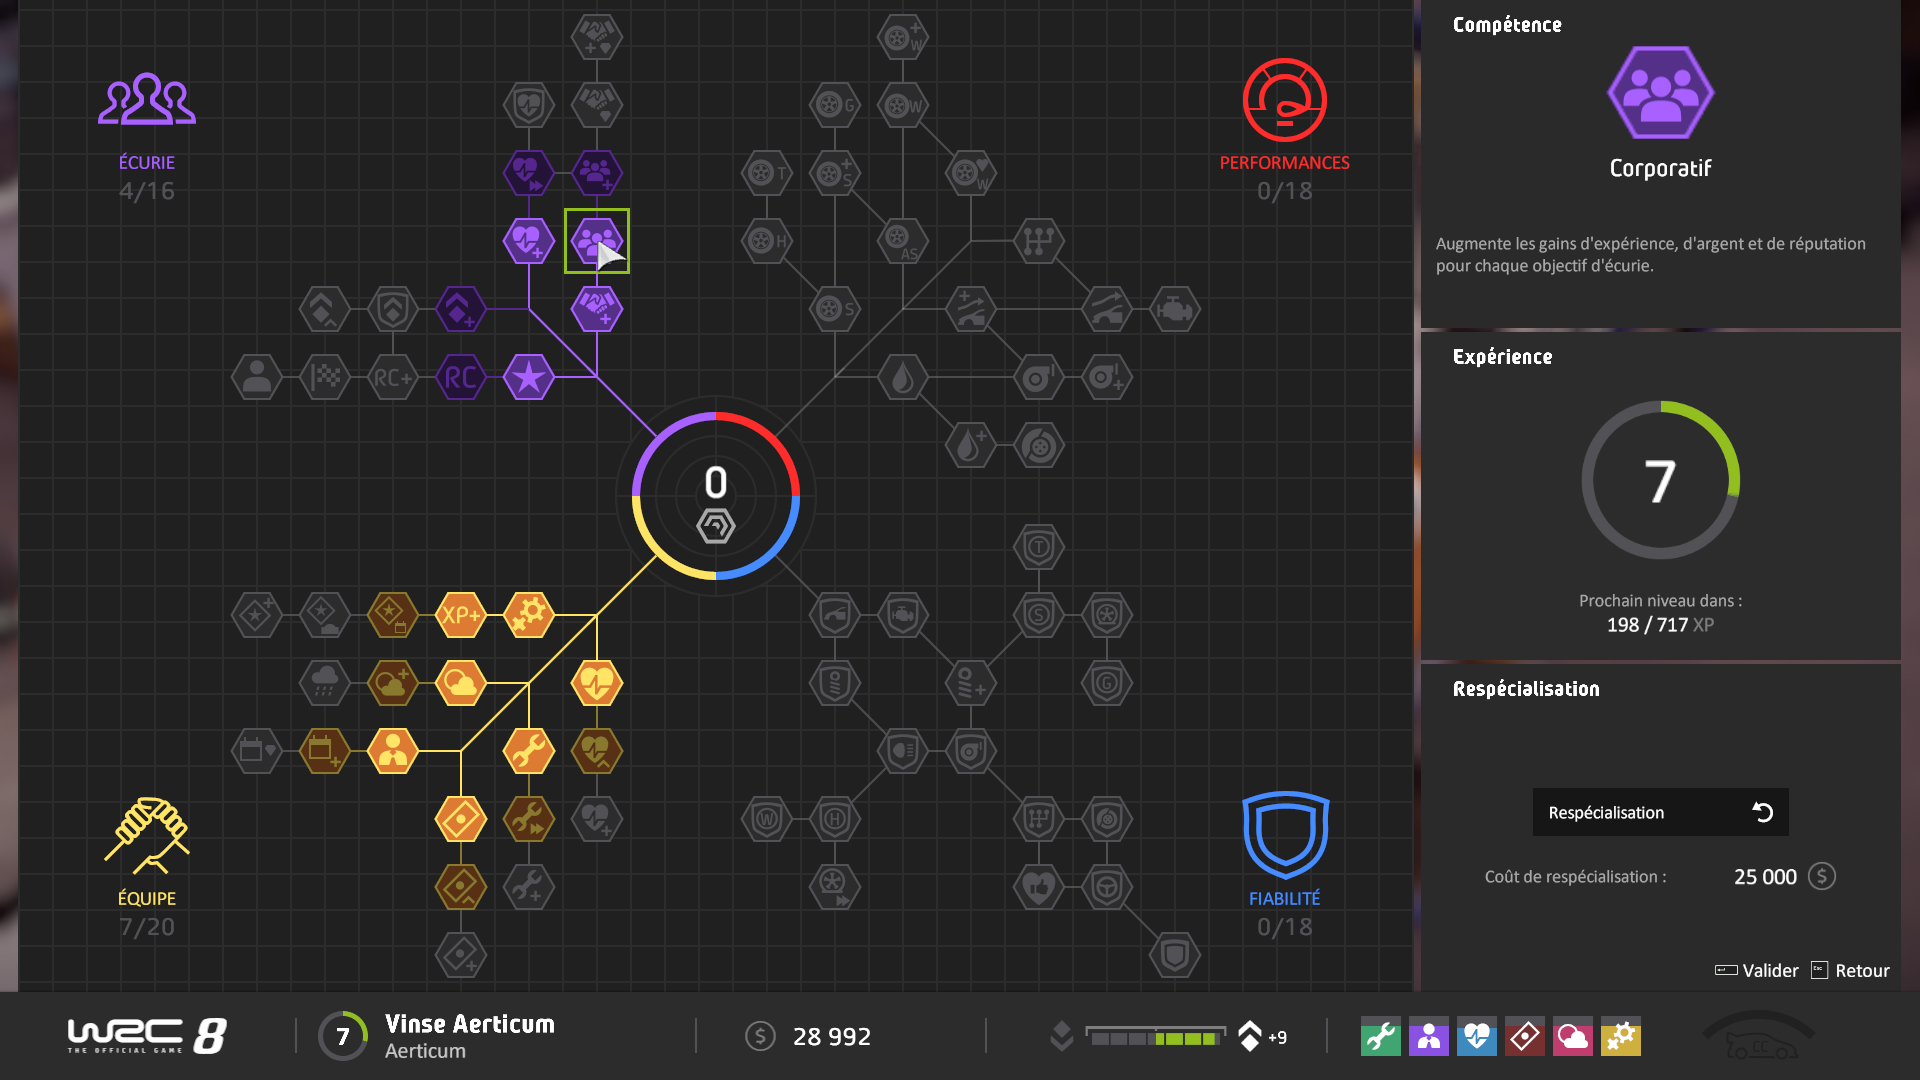
Task: Select the purple group-plus skill node
Action: coord(597,173)
